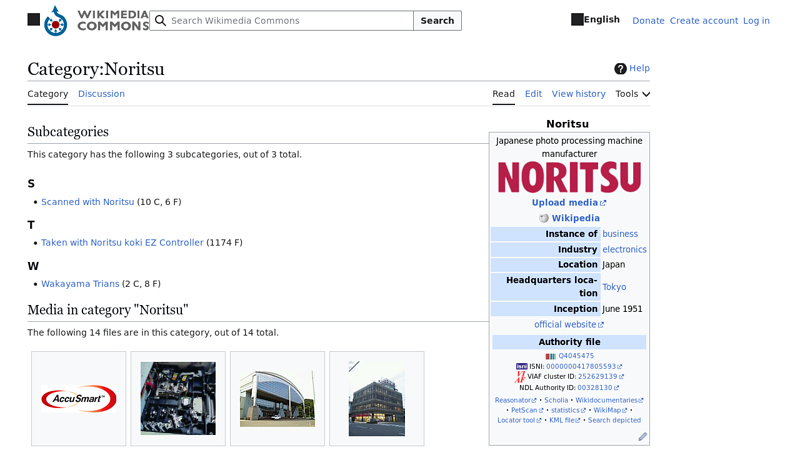800x450 pixels.
Task: Click the KML file link
Action: [x=564, y=420]
